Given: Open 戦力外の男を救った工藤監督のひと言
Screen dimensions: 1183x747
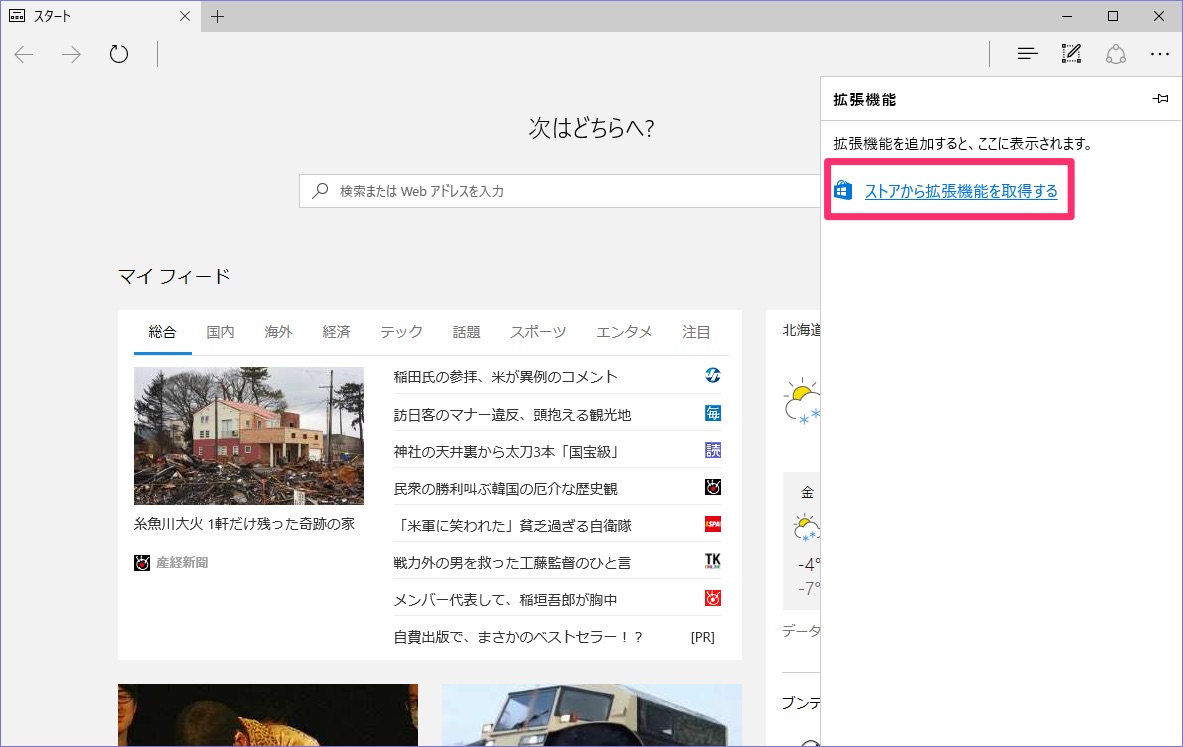Looking at the screenshot, I should click(512, 562).
